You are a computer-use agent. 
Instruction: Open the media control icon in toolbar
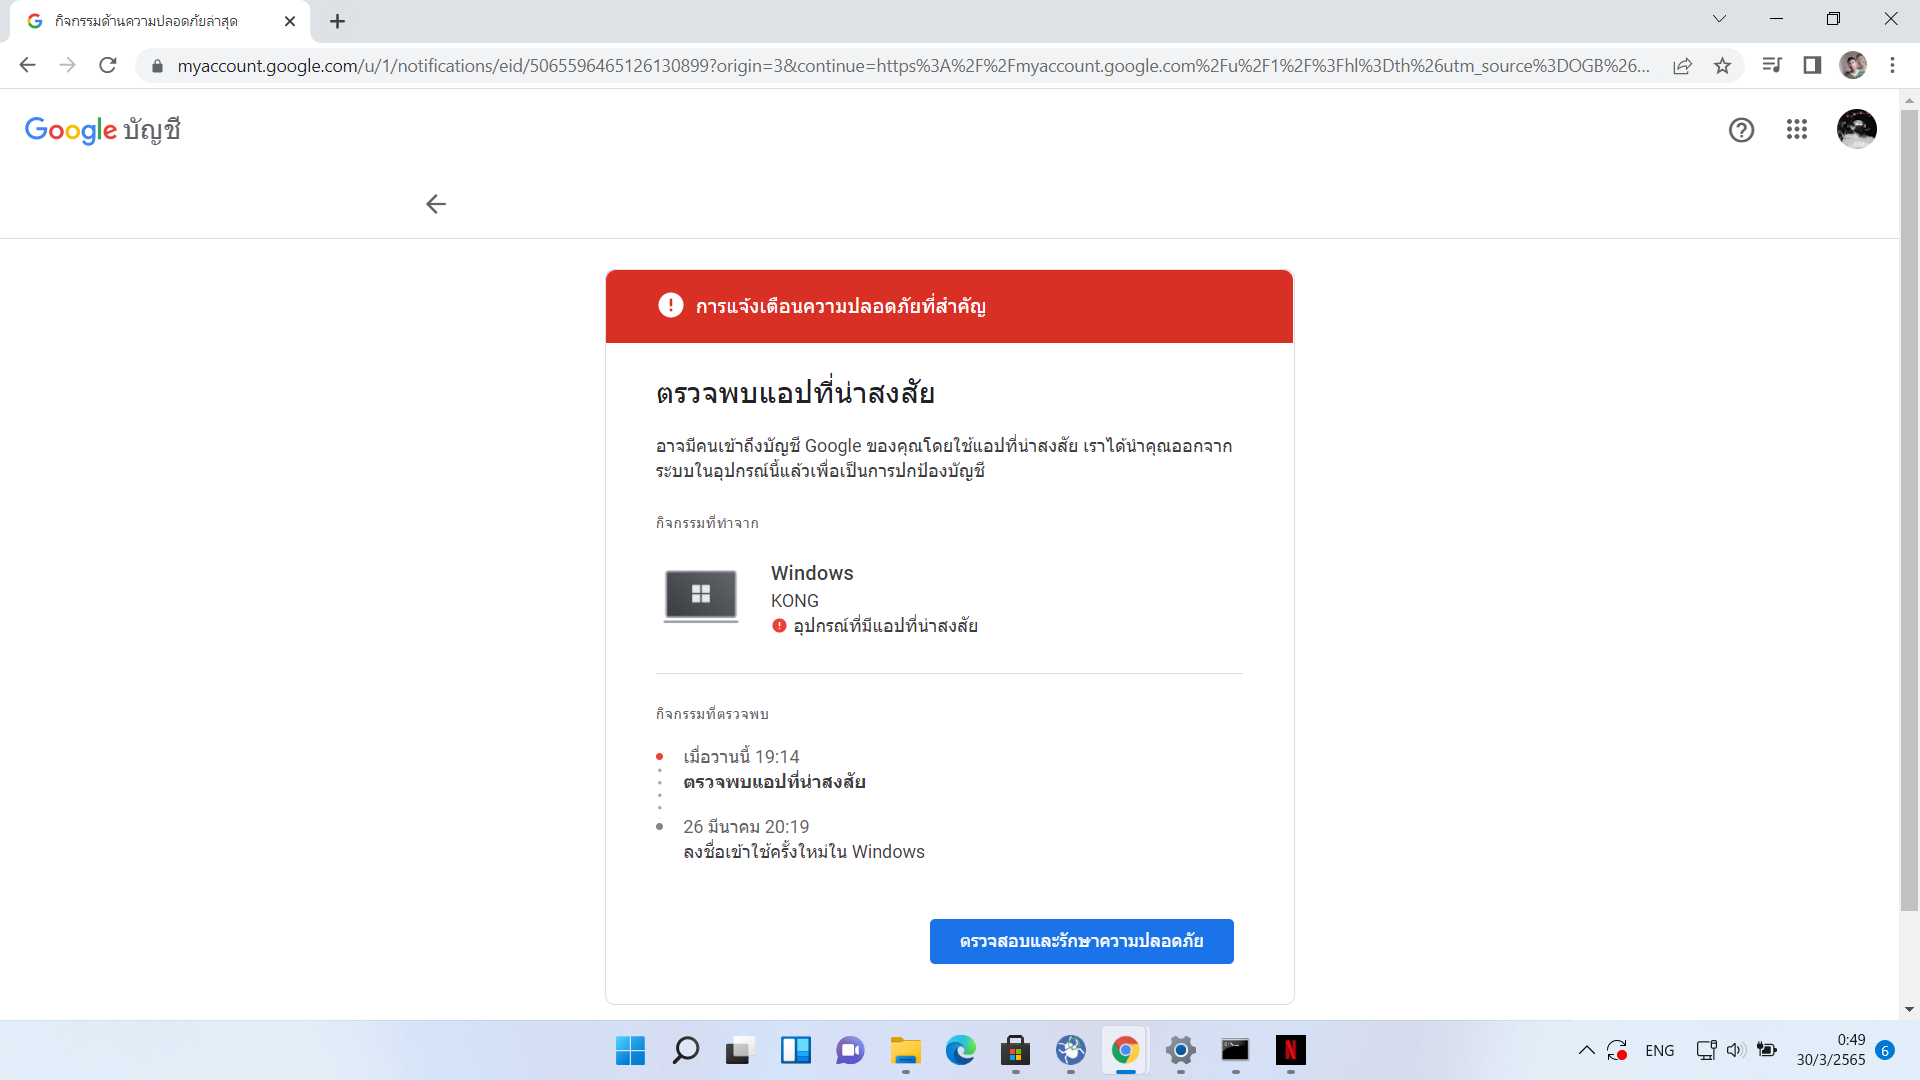pyautogui.click(x=1772, y=65)
